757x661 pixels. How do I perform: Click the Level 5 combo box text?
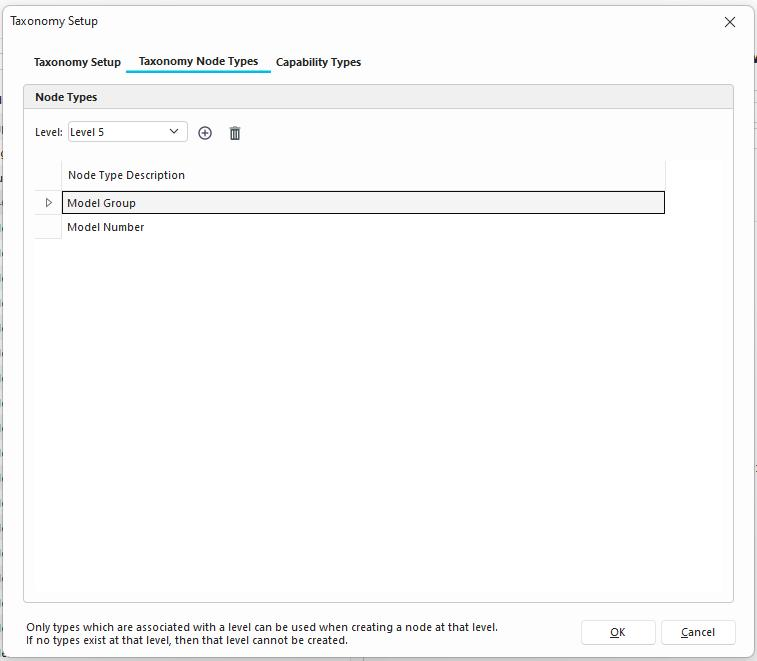click(112, 132)
